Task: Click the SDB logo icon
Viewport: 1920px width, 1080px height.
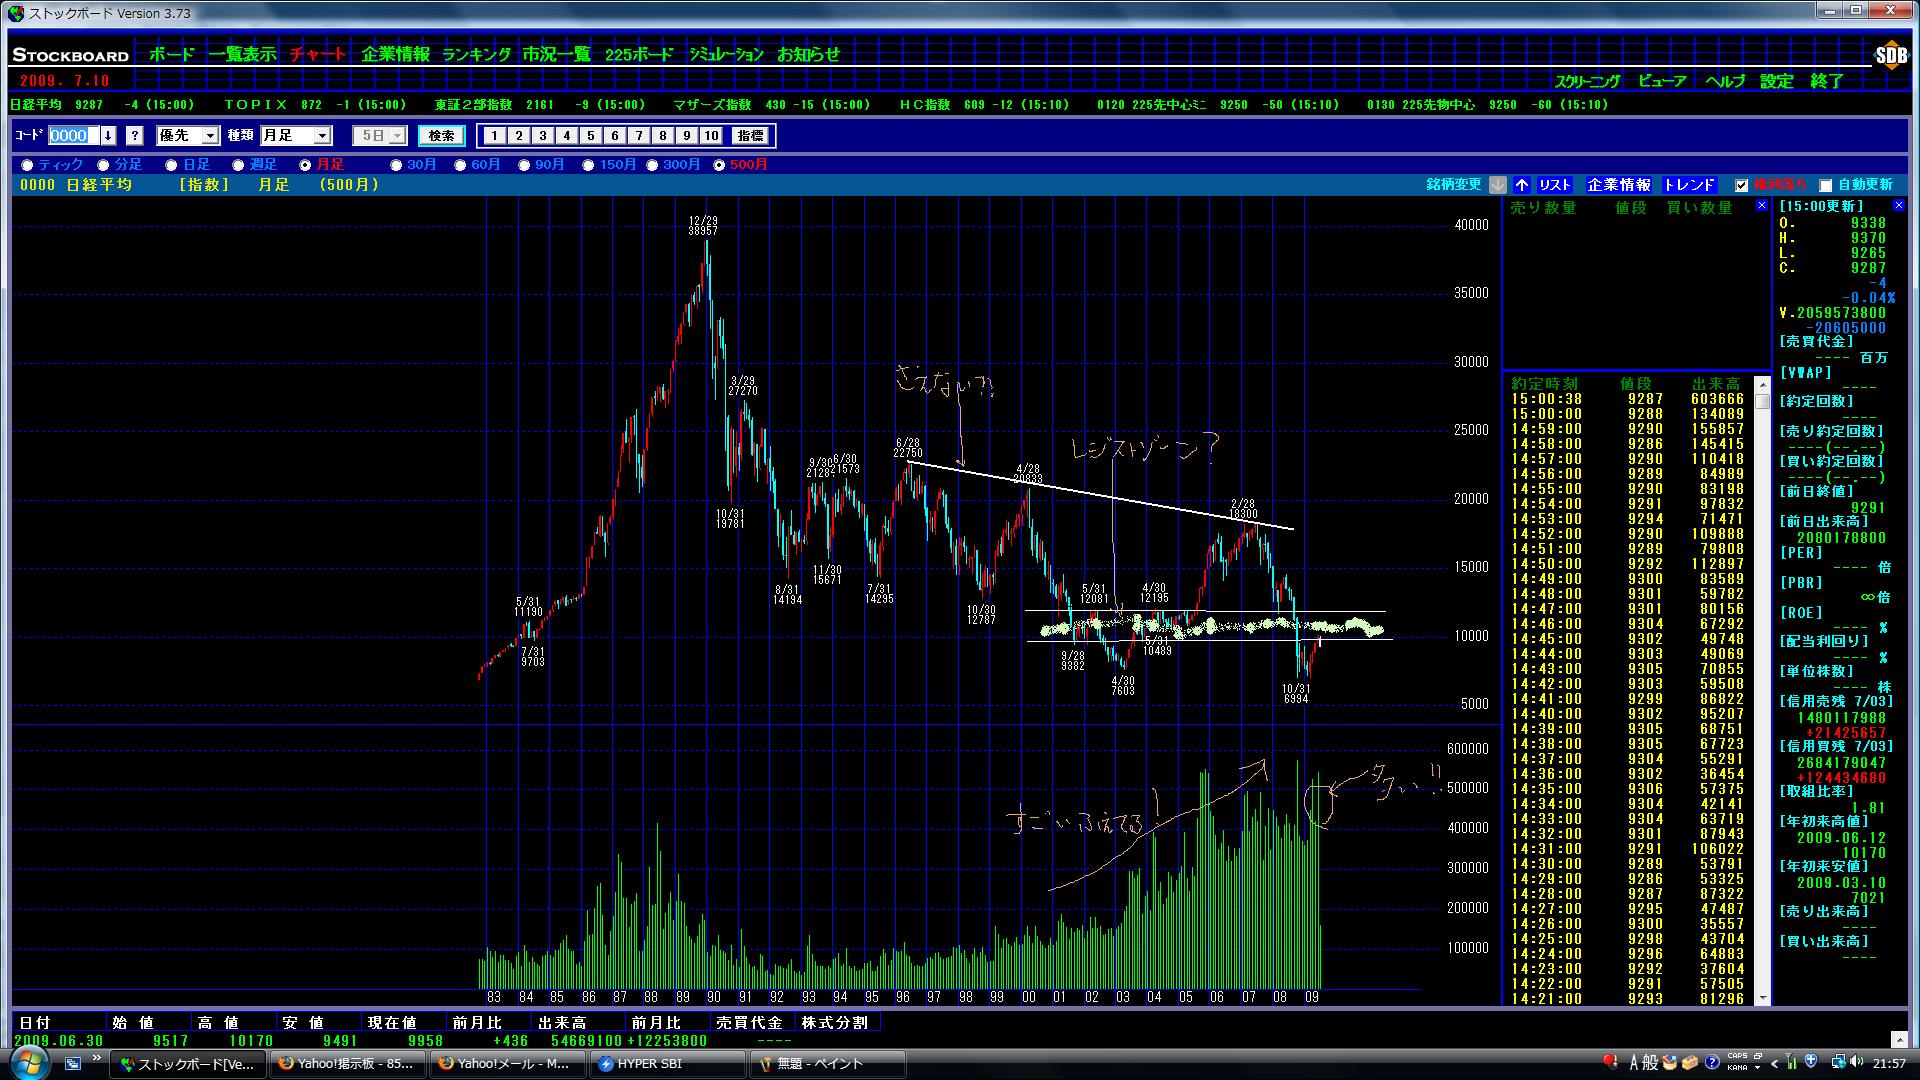Action: [1890, 56]
